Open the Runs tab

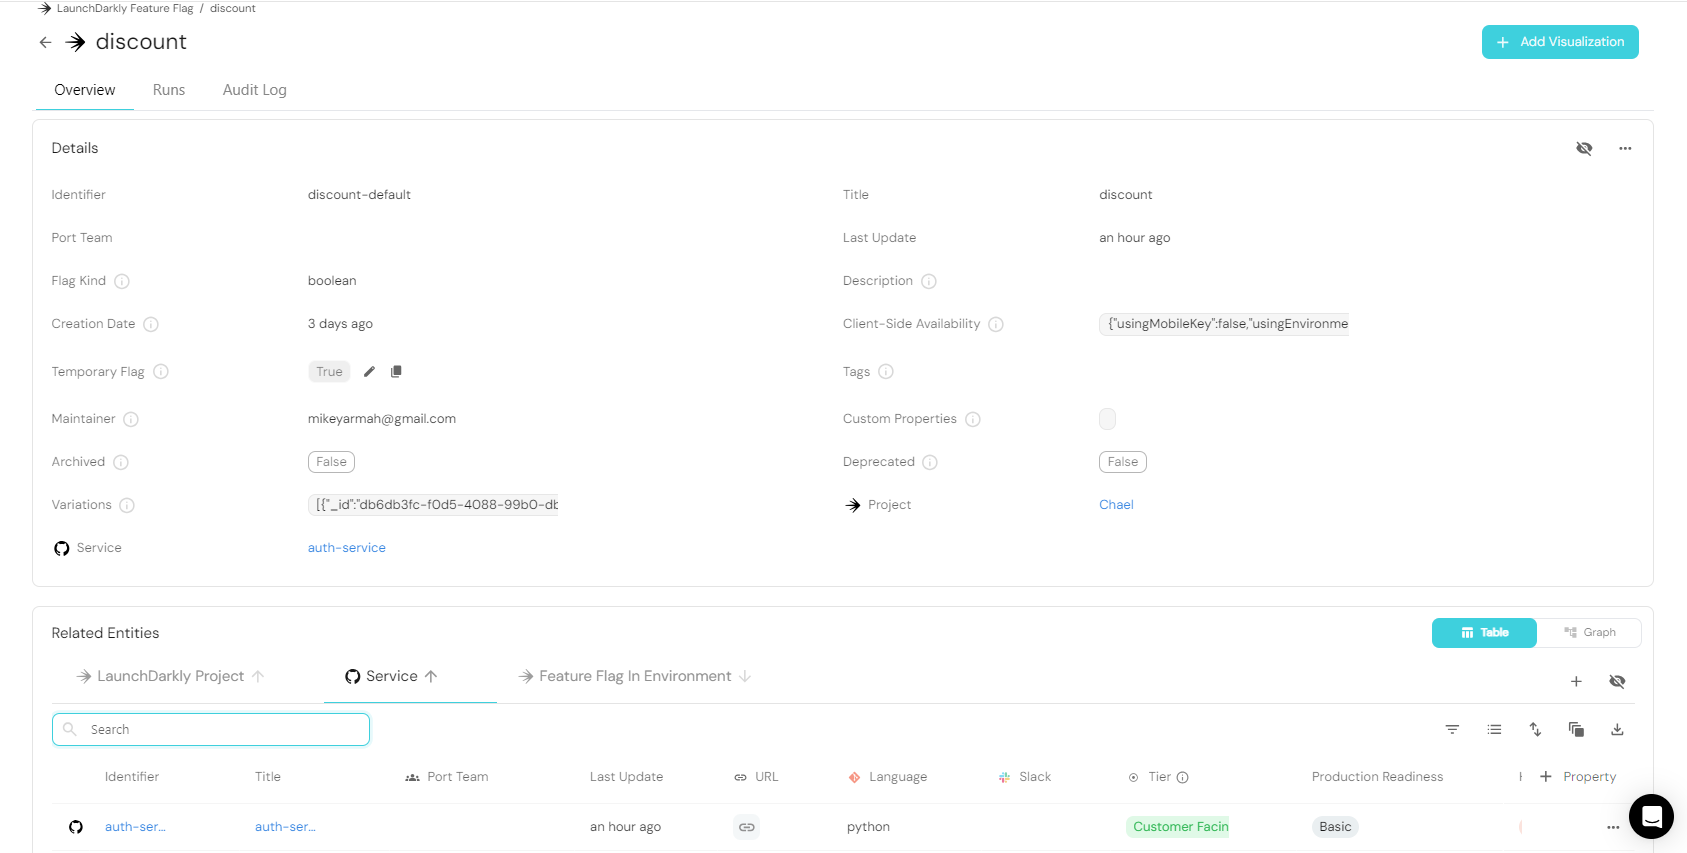[x=169, y=90]
